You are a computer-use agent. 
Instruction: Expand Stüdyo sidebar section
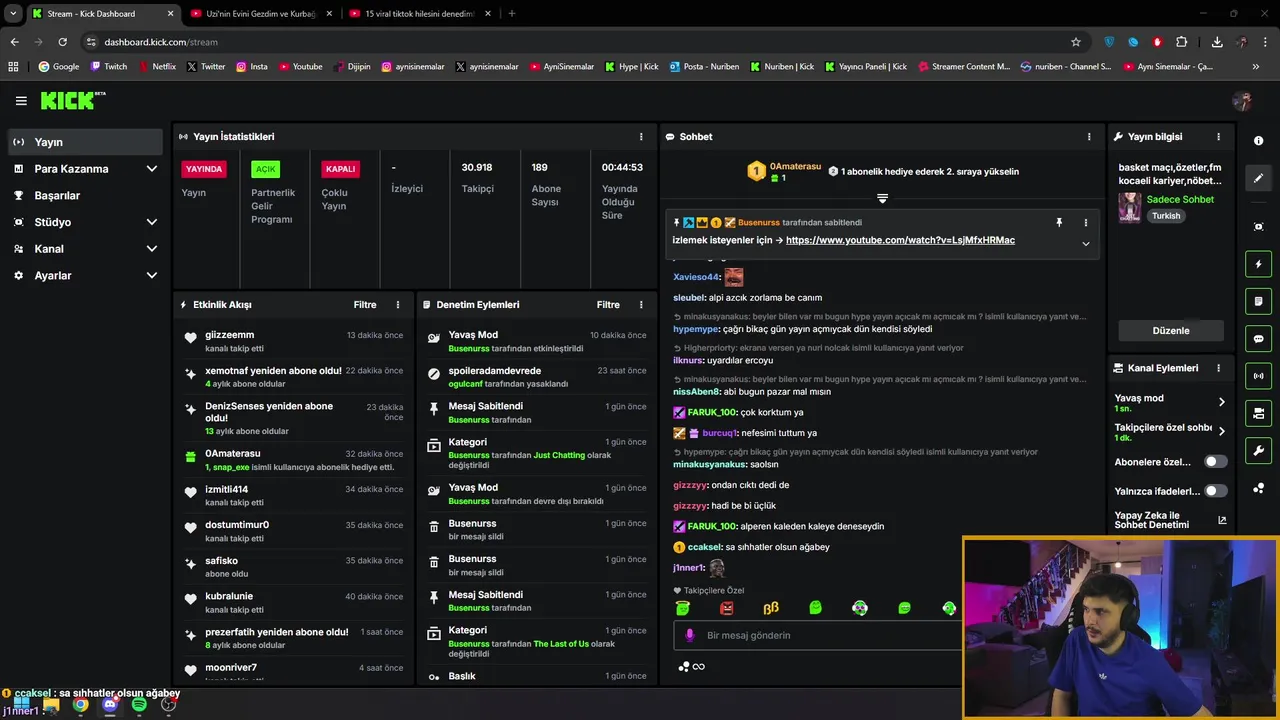(152, 222)
